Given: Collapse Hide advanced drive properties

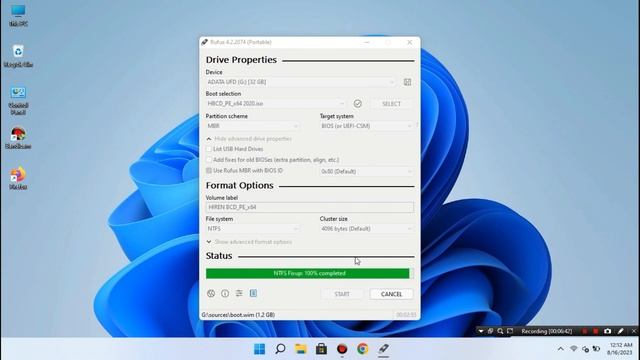Looking at the screenshot, I should [x=249, y=139].
